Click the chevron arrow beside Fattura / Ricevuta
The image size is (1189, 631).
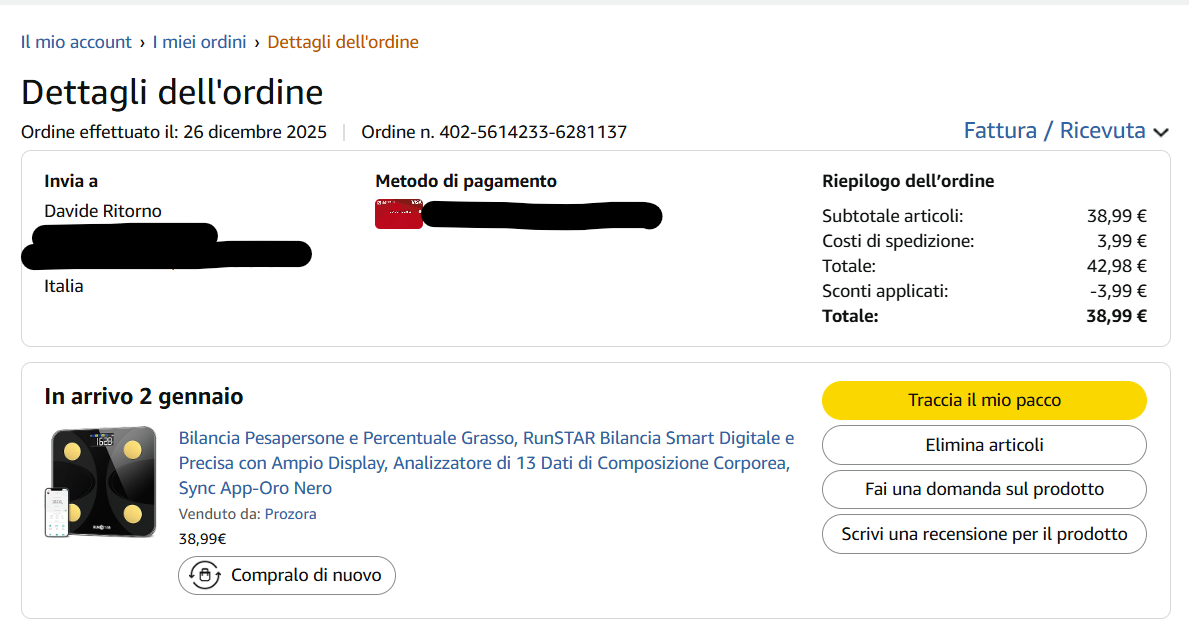[x=1161, y=132]
